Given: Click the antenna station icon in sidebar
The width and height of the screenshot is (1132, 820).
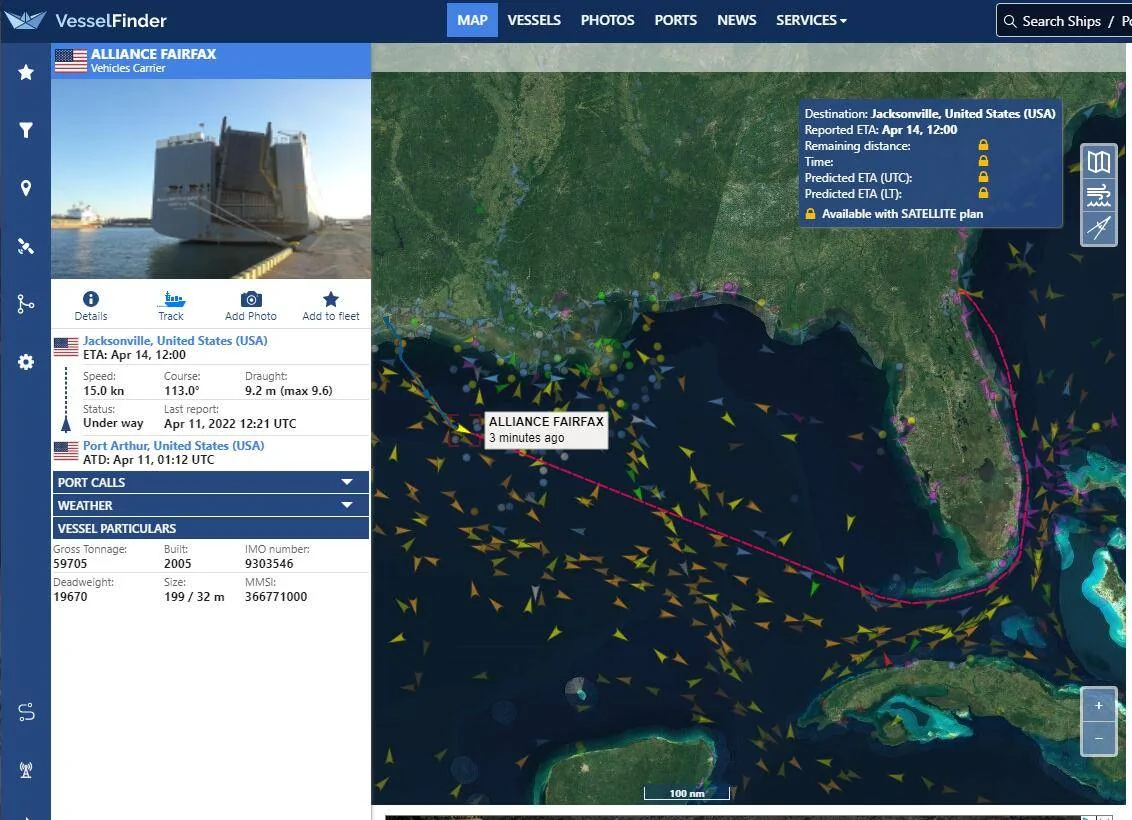Looking at the screenshot, I should click(x=26, y=770).
